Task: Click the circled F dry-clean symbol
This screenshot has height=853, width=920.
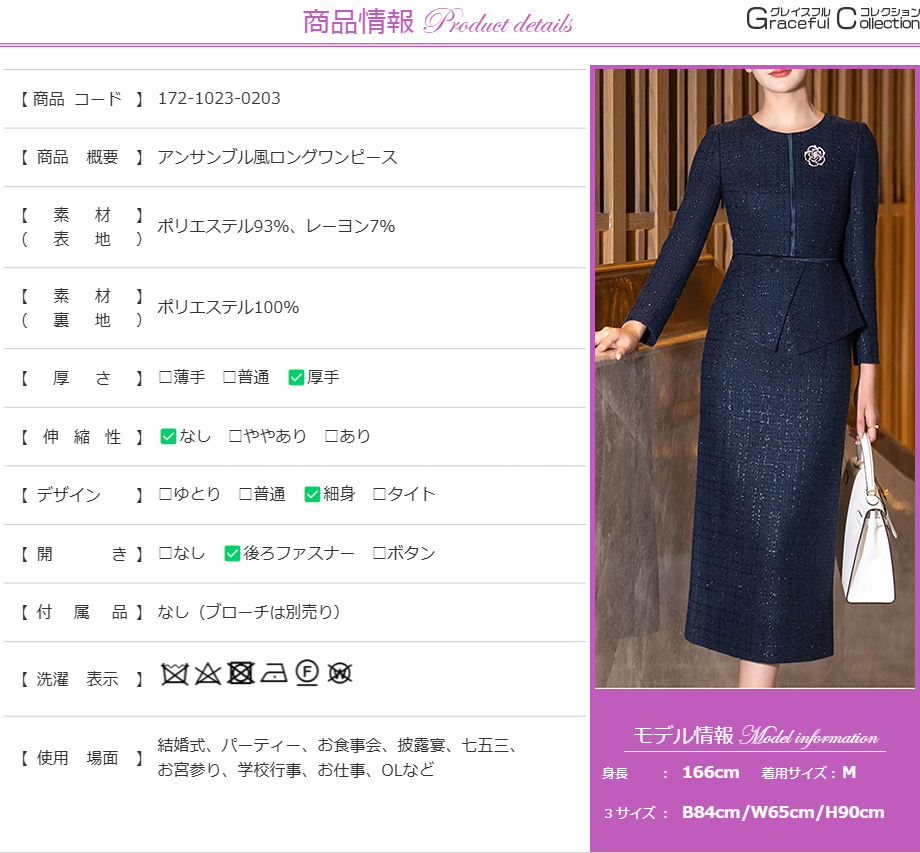Action: click(x=307, y=673)
